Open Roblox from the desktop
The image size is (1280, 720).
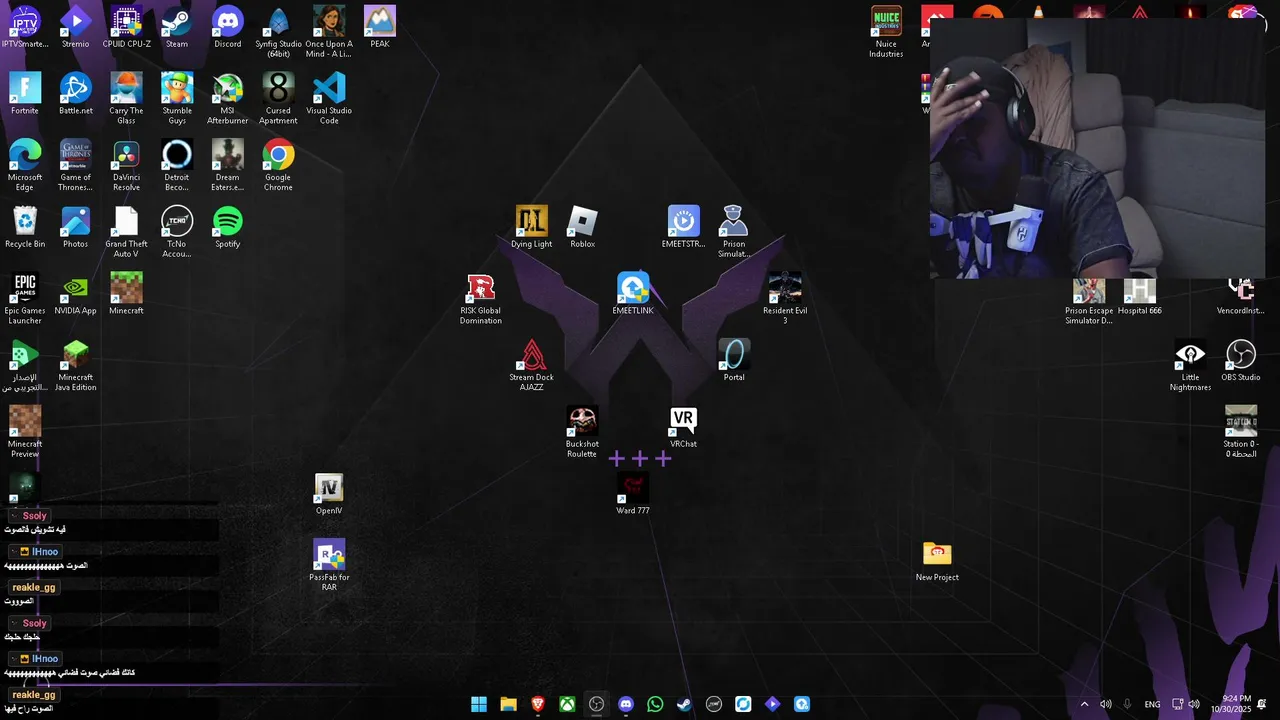point(582,228)
